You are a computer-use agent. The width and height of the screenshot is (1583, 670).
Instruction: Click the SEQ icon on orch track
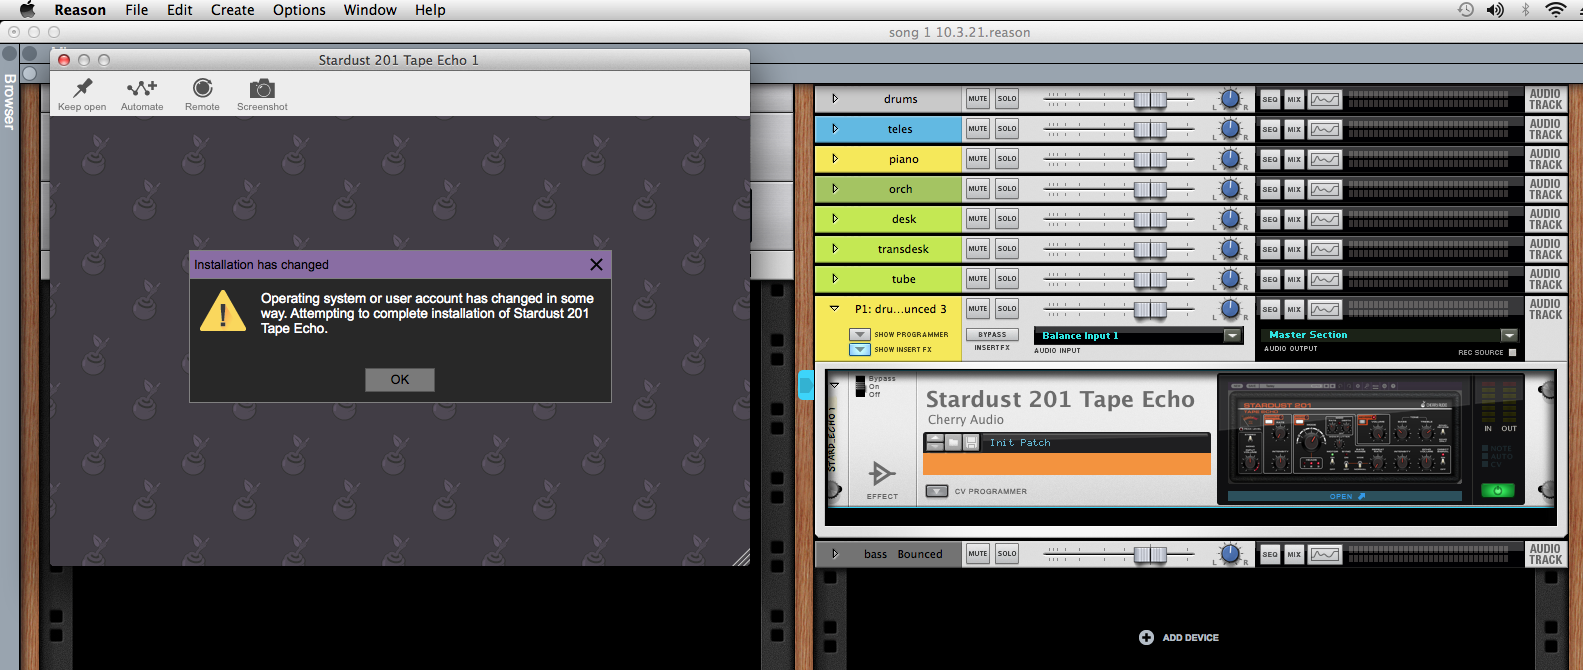coord(1270,189)
